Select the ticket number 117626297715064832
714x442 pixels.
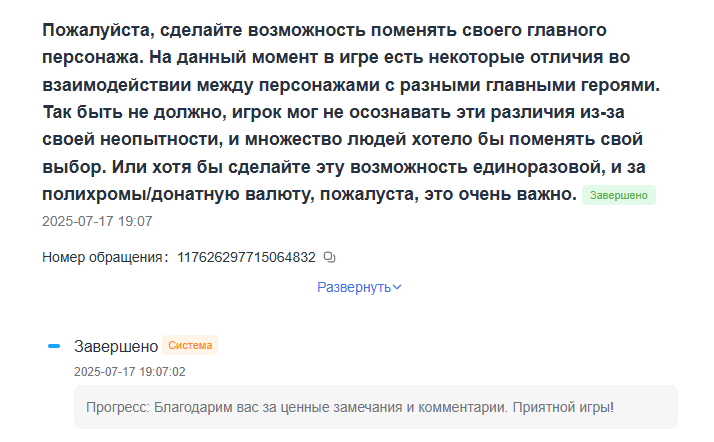click(246, 257)
